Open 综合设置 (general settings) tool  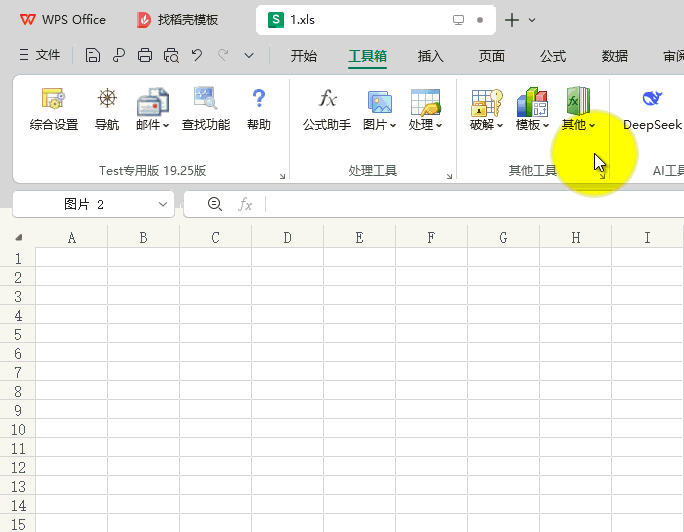[53, 109]
